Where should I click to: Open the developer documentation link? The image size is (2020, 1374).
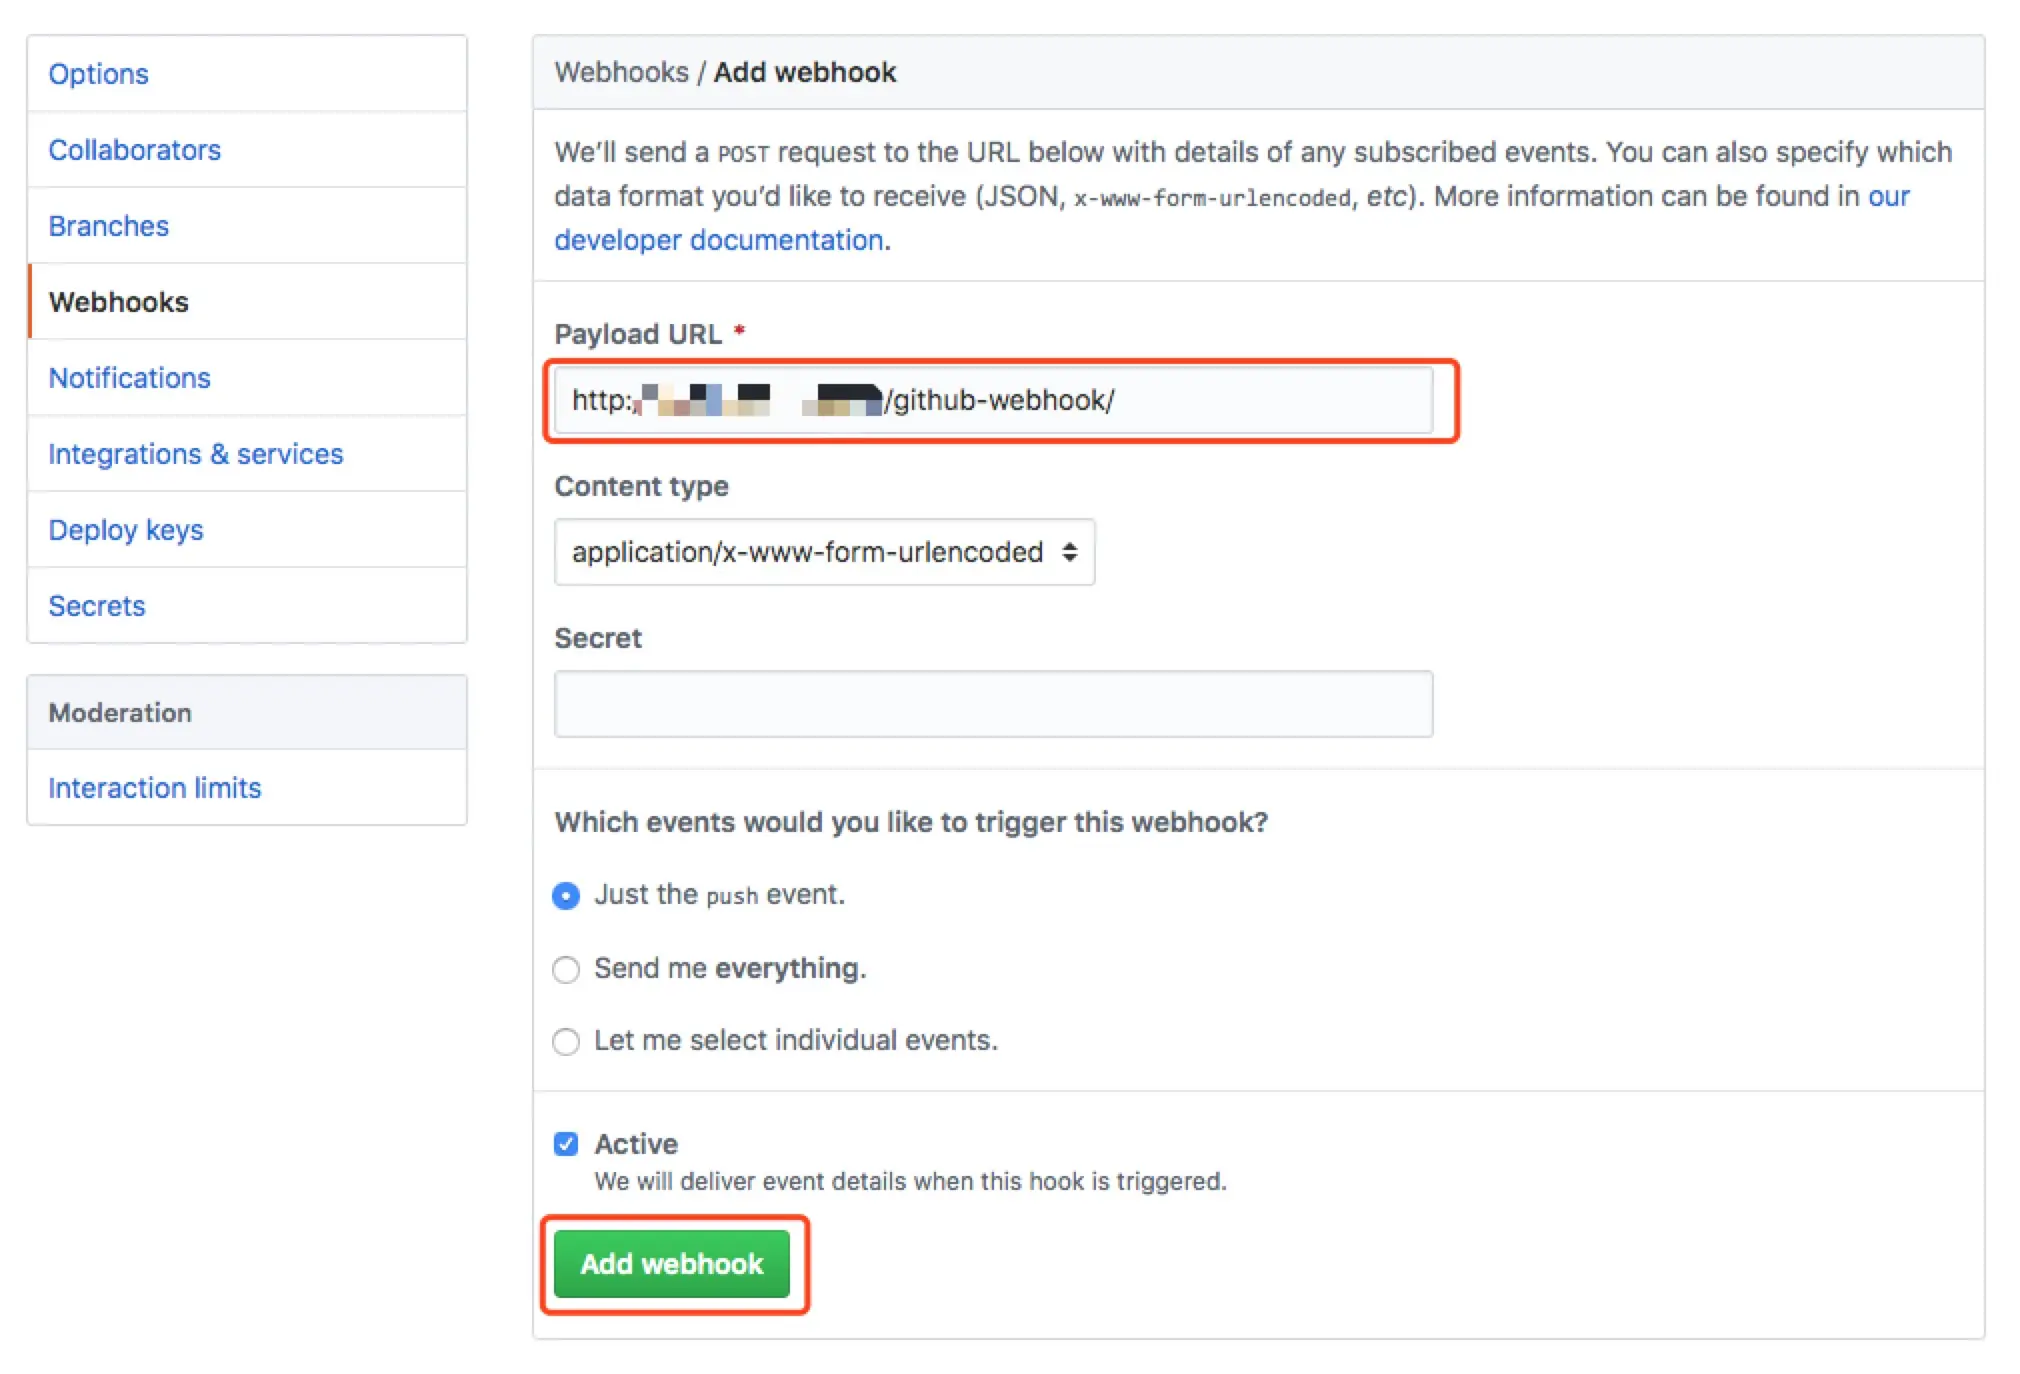point(718,240)
